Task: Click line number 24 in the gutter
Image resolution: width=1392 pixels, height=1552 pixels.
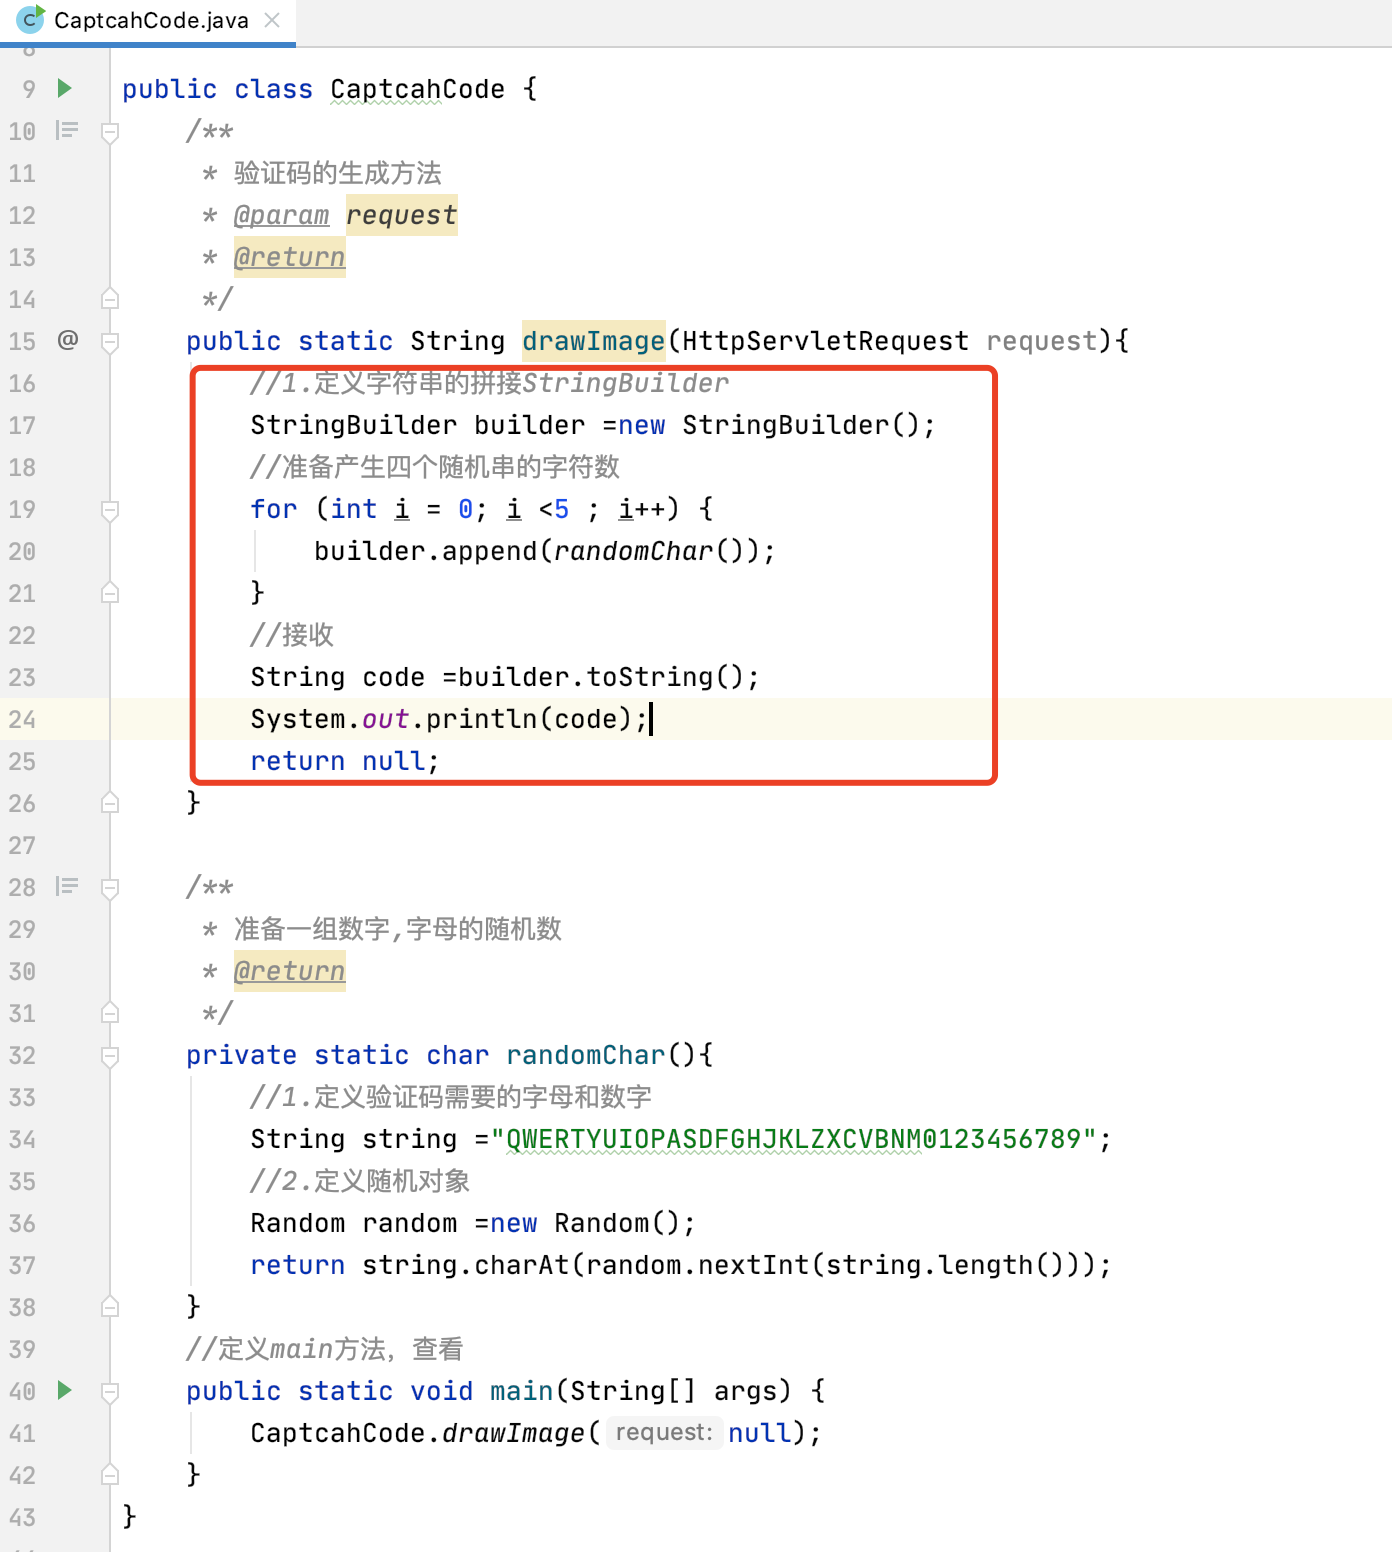Action: (x=22, y=719)
